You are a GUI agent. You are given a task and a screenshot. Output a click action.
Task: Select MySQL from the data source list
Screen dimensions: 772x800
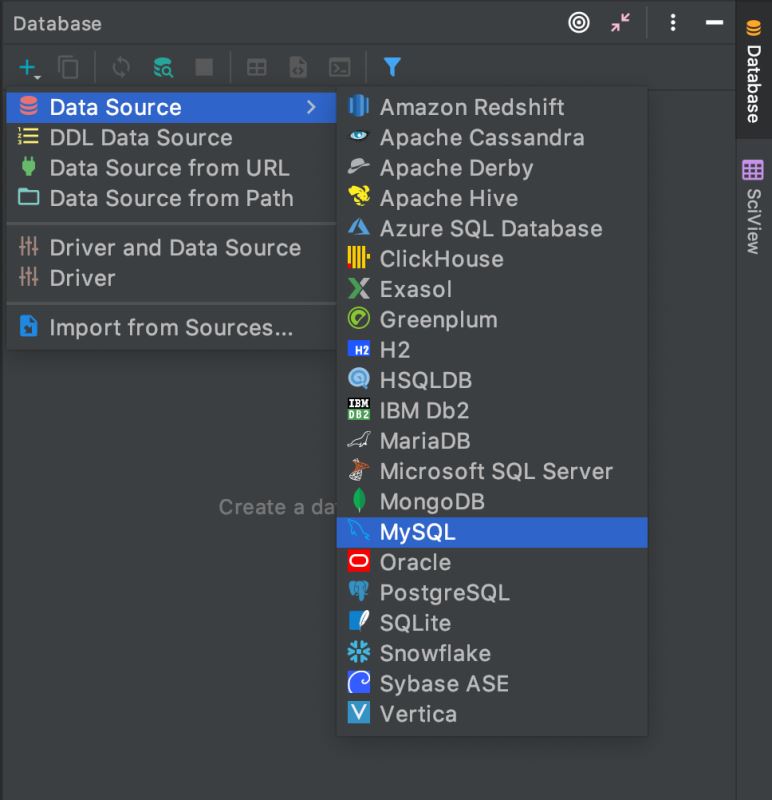417,532
